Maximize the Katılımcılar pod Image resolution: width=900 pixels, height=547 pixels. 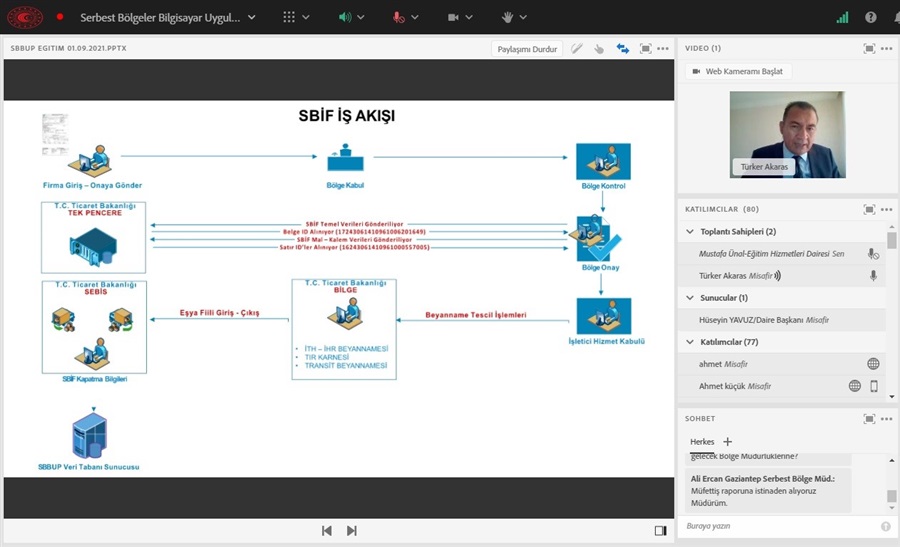pos(870,209)
